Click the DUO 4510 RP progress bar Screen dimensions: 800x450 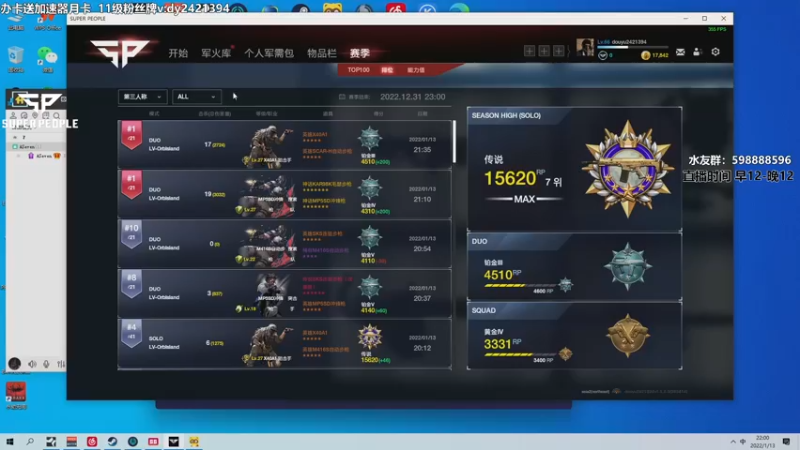(x=520, y=286)
